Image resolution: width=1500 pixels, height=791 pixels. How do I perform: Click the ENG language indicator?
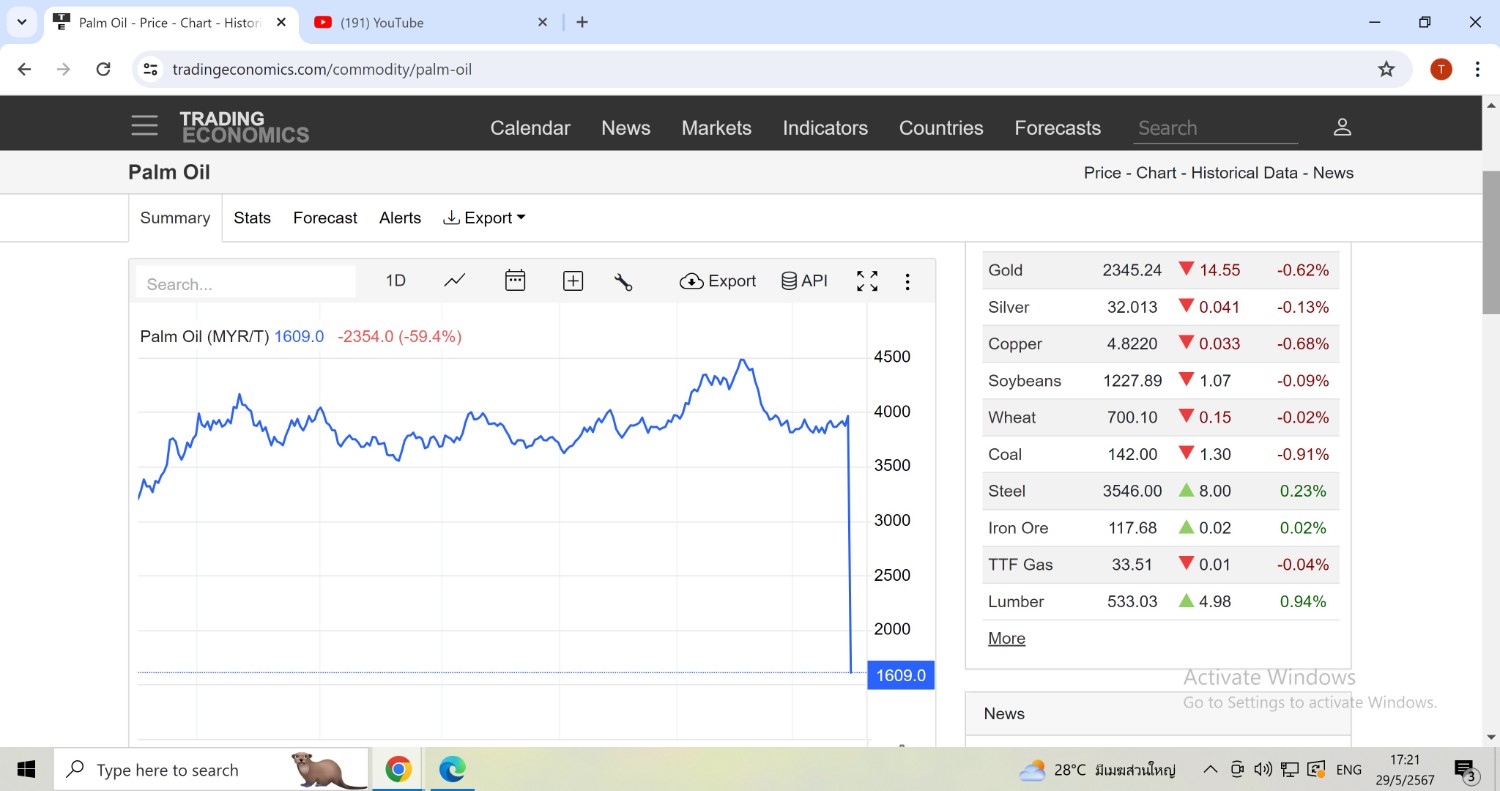pyautogui.click(x=1348, y=769)
